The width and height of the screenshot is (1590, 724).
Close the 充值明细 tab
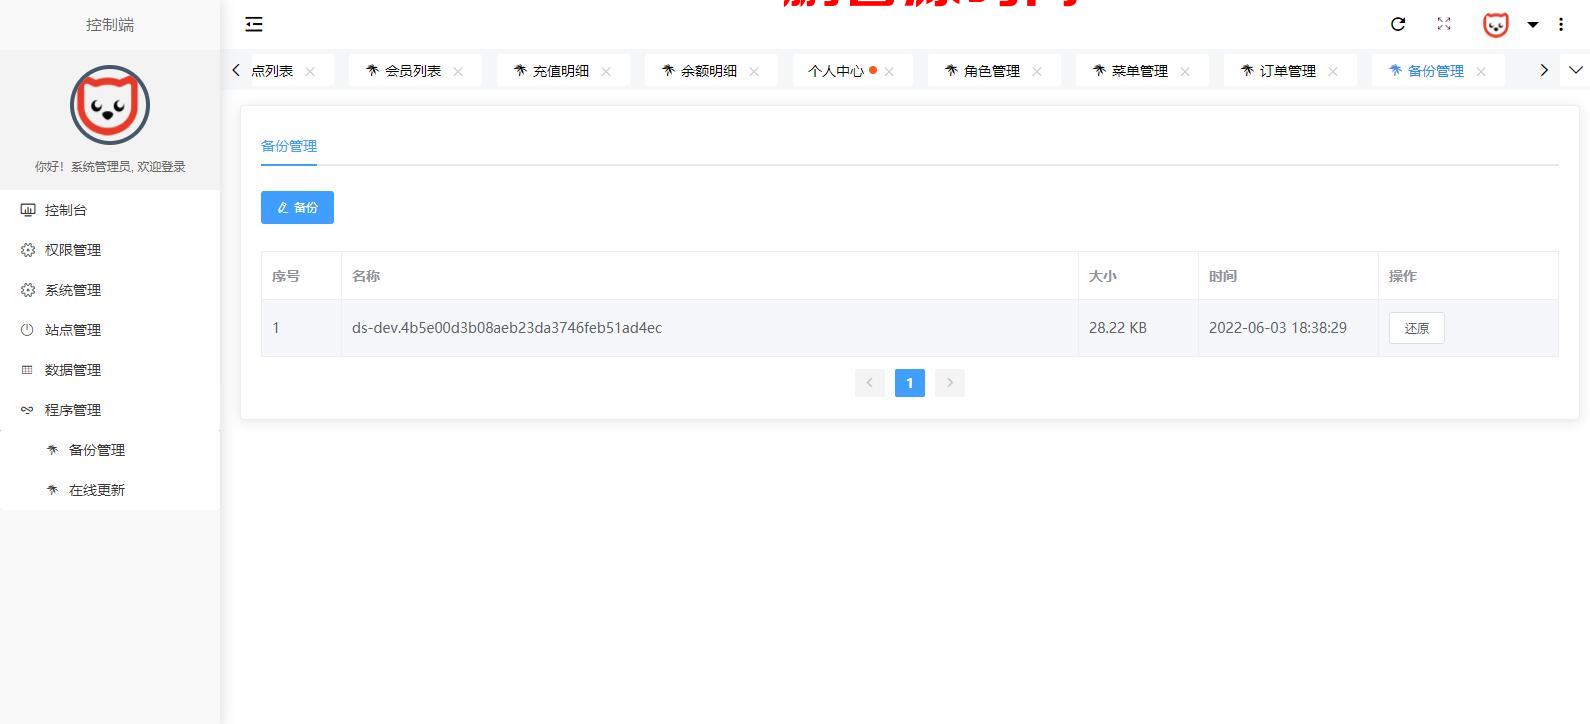[x=606, y=71]
